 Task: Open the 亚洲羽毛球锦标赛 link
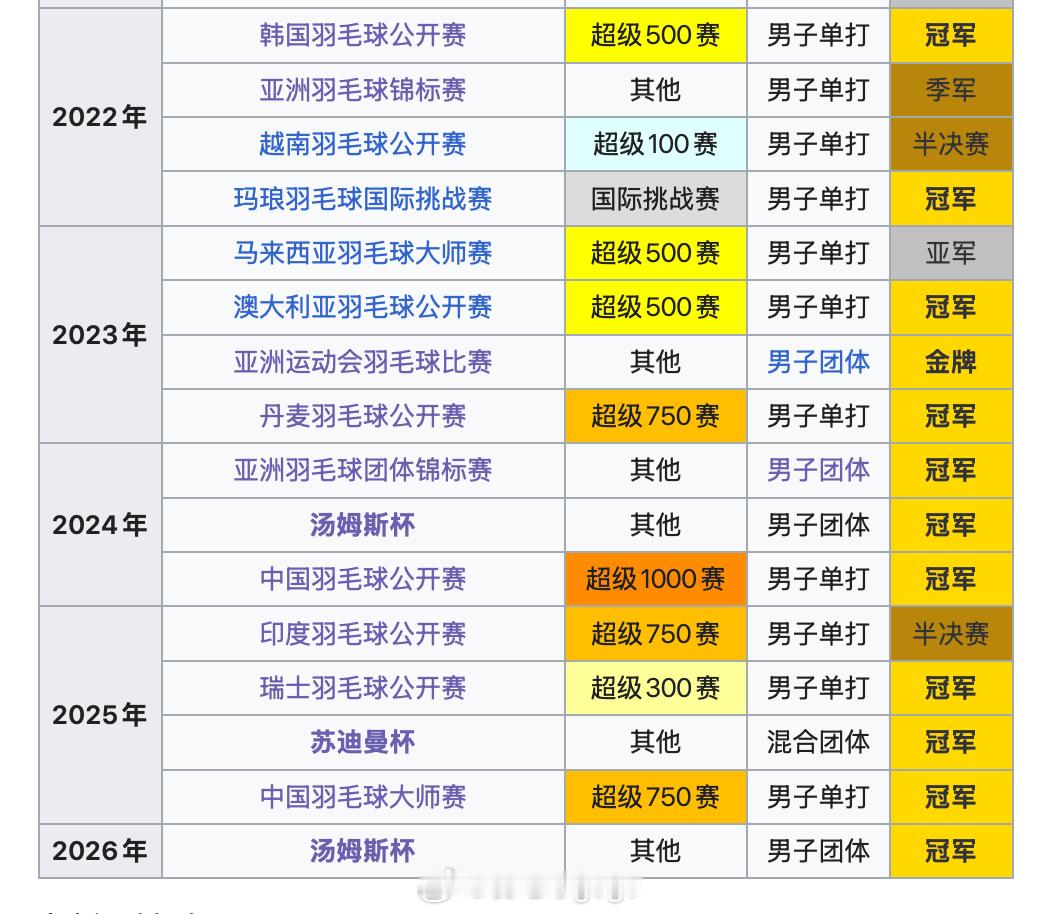tap(362, 89)
